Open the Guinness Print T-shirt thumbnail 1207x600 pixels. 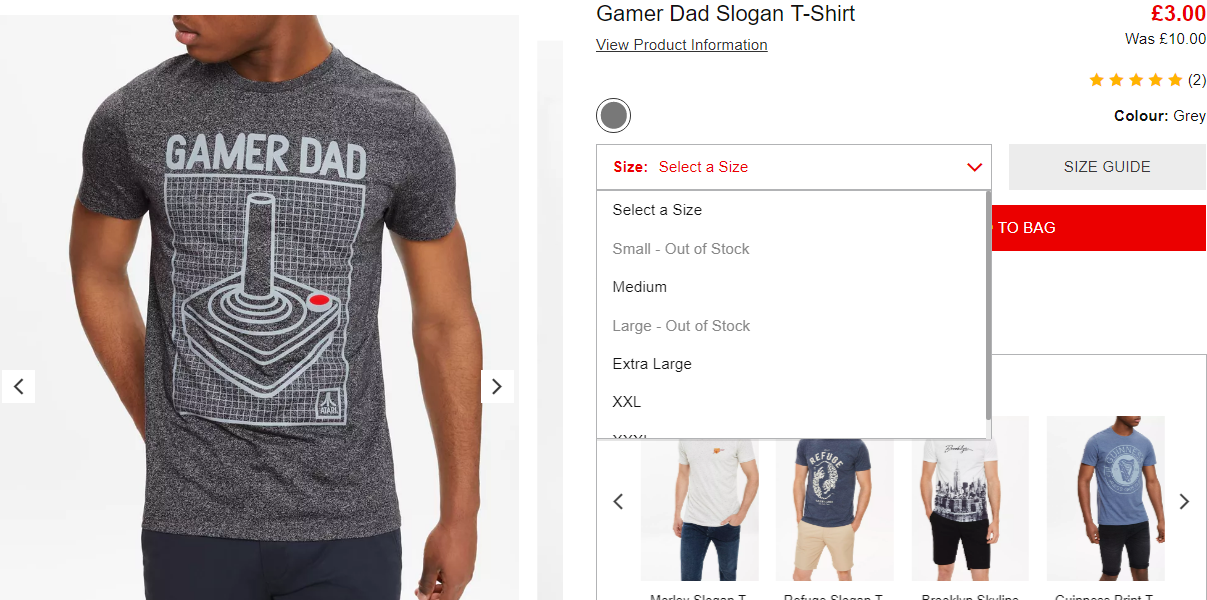pos(1106,498)
